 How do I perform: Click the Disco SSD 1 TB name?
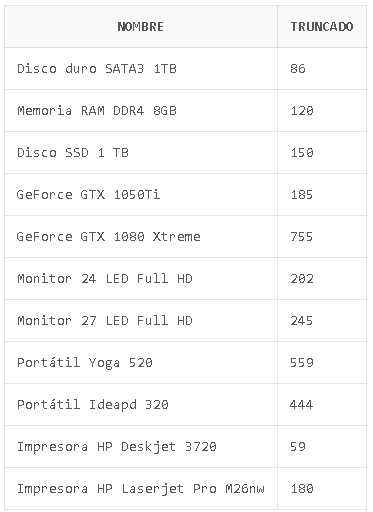click(73, 153)
